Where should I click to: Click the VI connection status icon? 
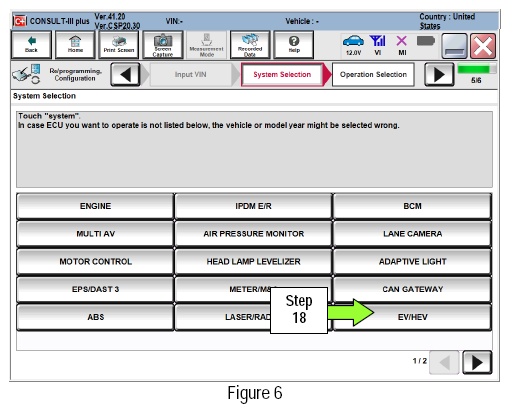378,45
